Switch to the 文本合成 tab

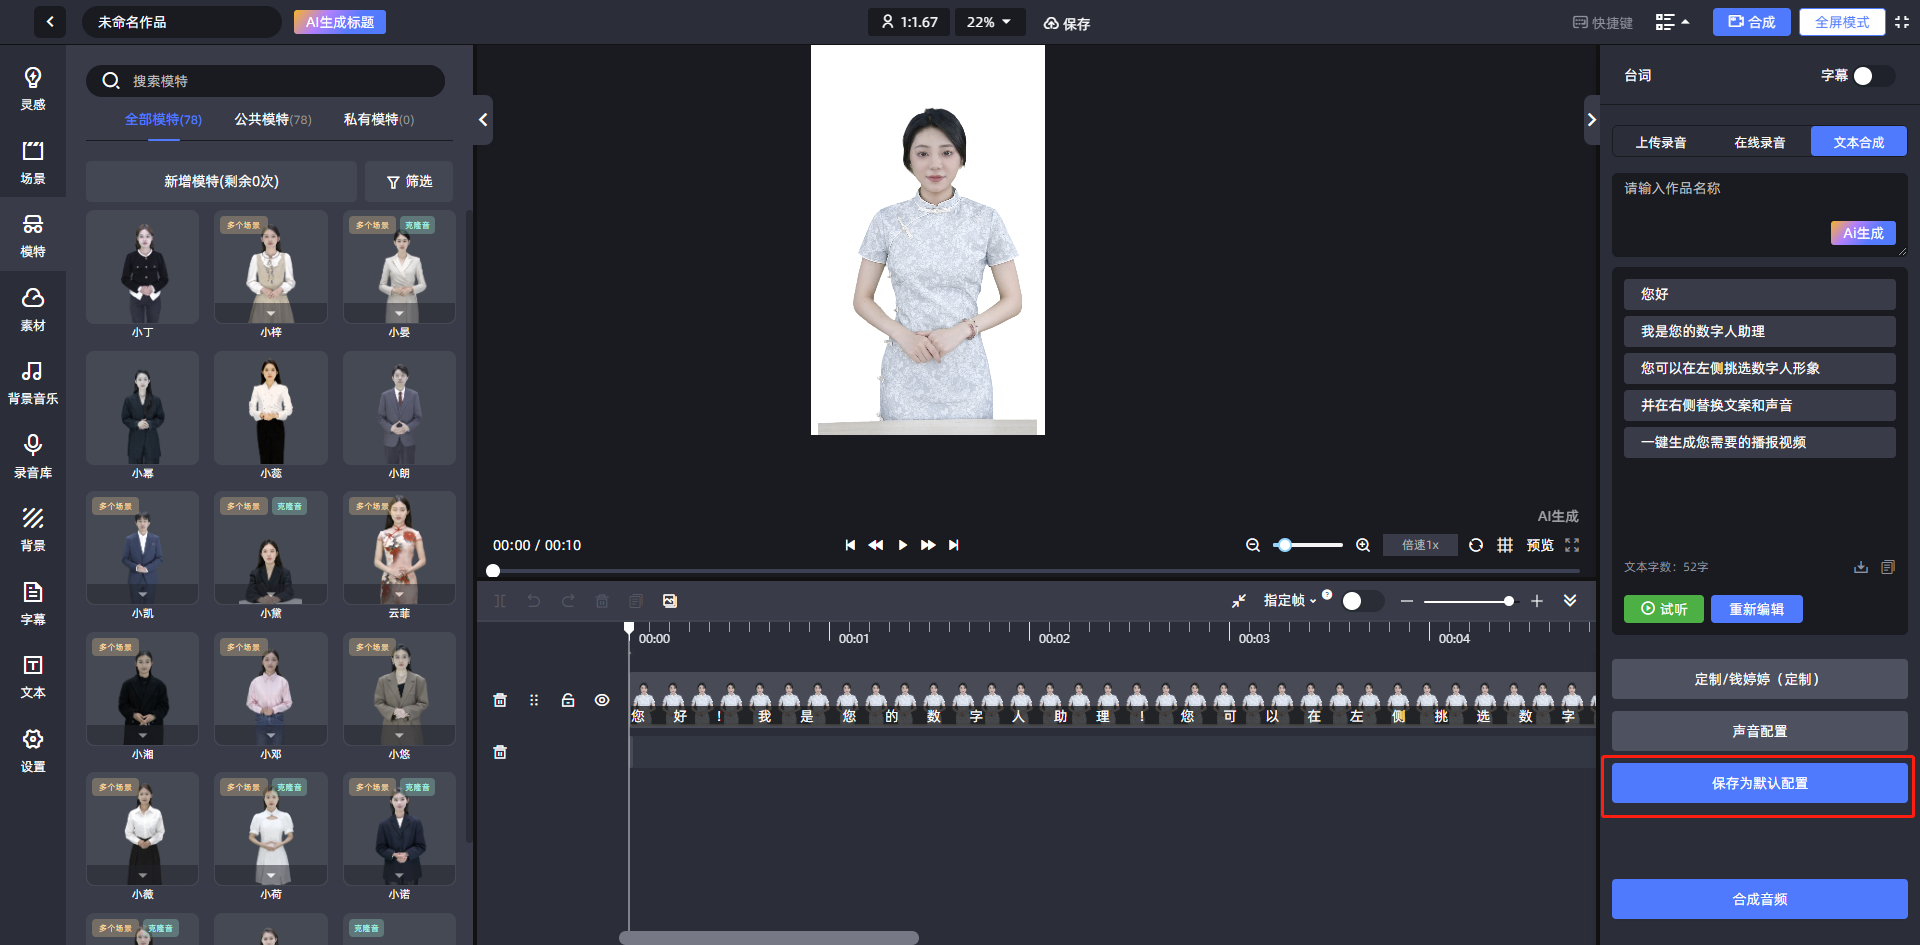(x=1859, y=142)
